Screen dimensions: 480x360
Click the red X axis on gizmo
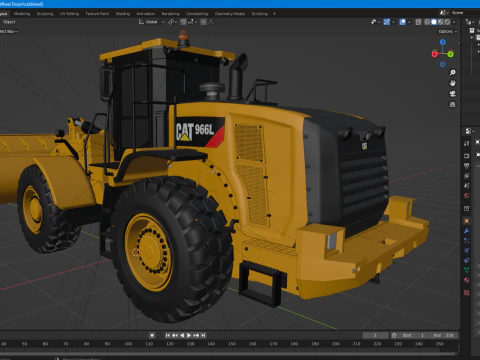tap(435, 54)
